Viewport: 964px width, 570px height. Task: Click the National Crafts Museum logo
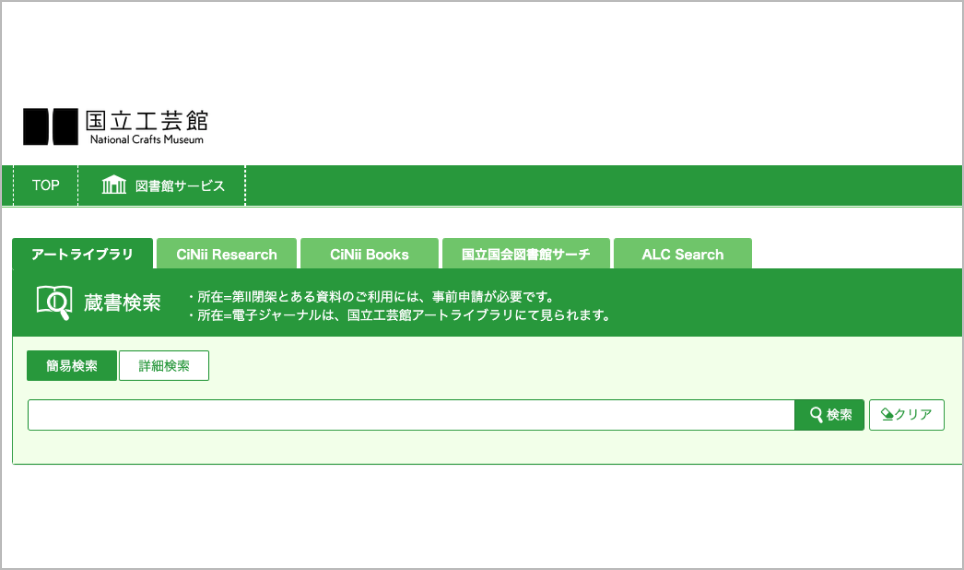point(116,127)
